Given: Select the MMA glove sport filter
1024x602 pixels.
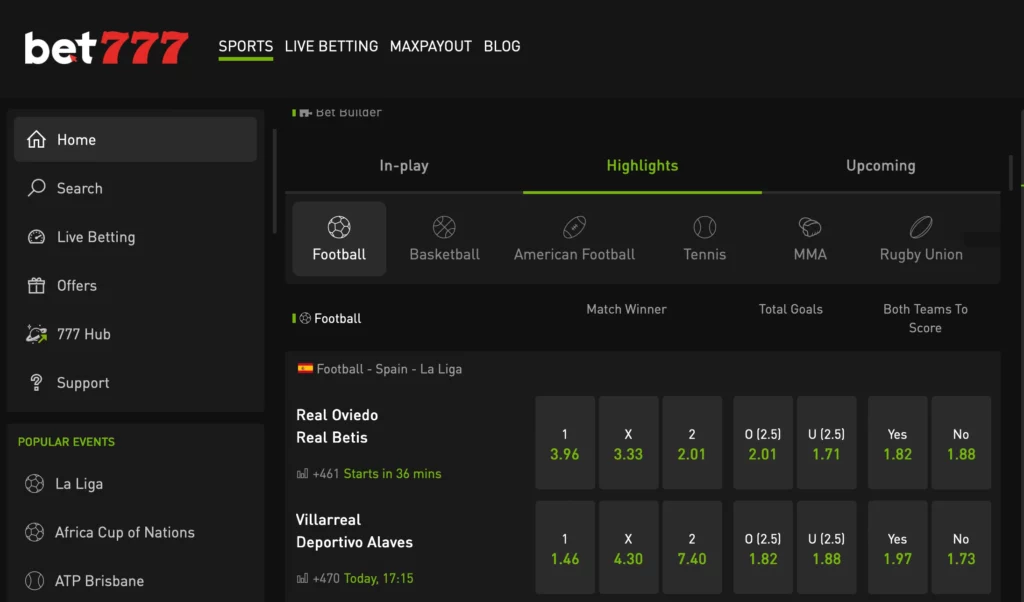Looking at the screenshot, I should coord(810,238).
